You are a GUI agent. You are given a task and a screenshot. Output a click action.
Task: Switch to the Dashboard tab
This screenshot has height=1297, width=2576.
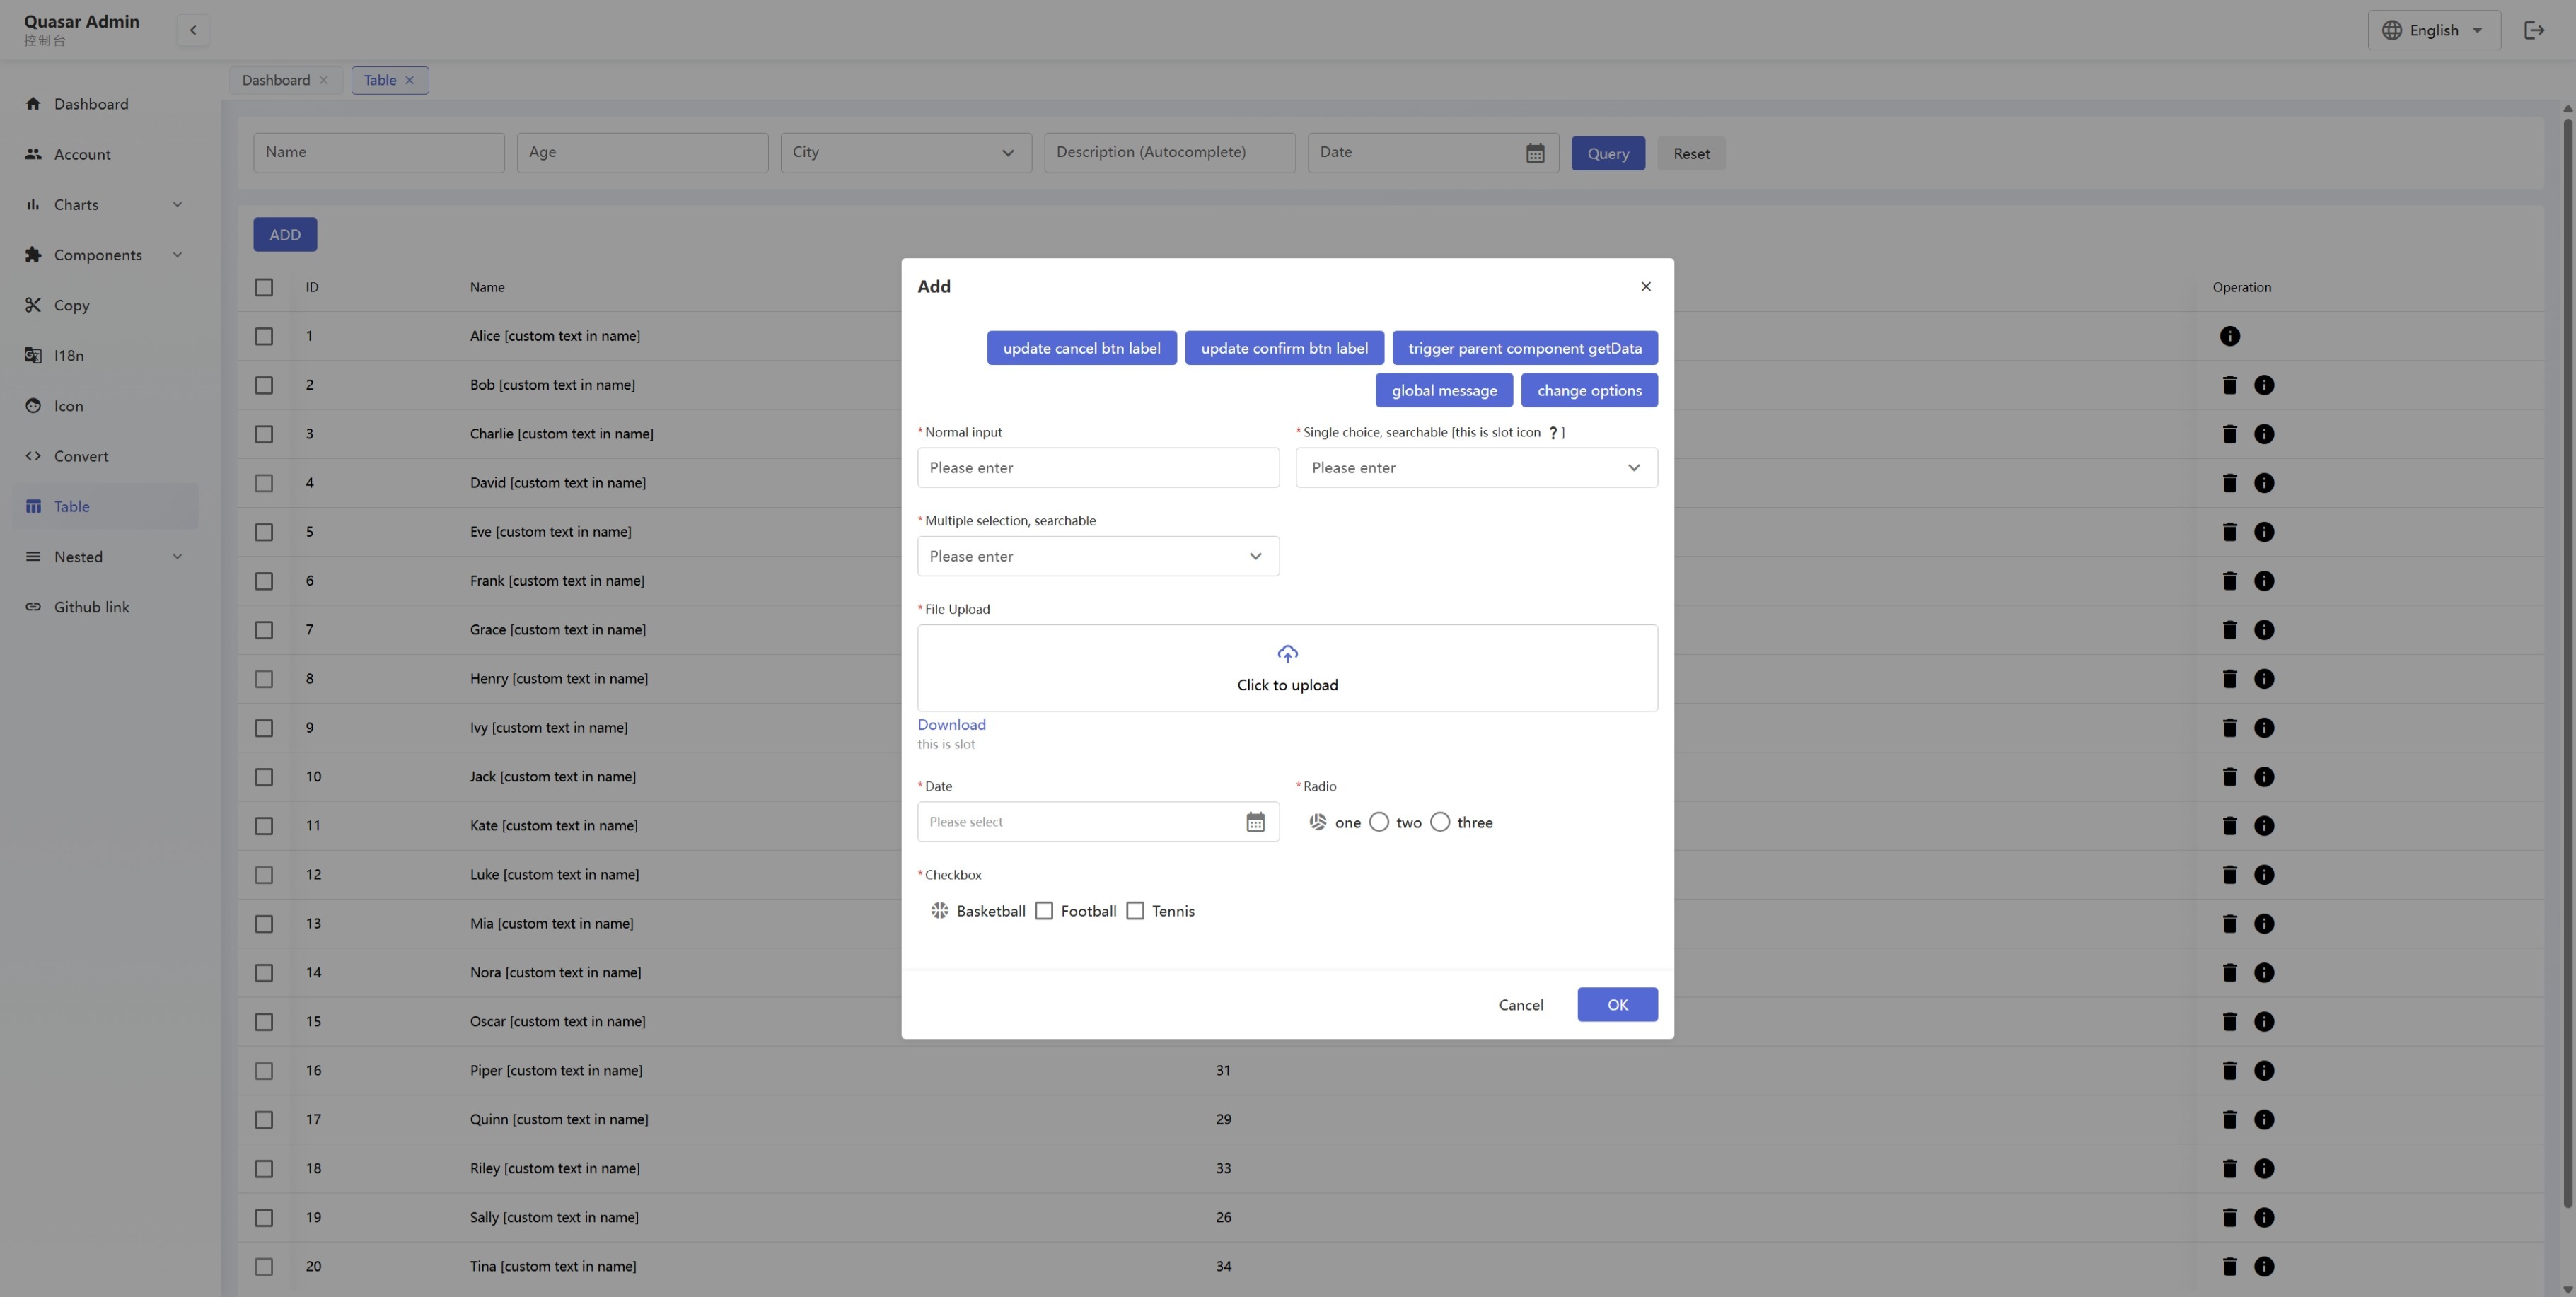pos(276,80)
